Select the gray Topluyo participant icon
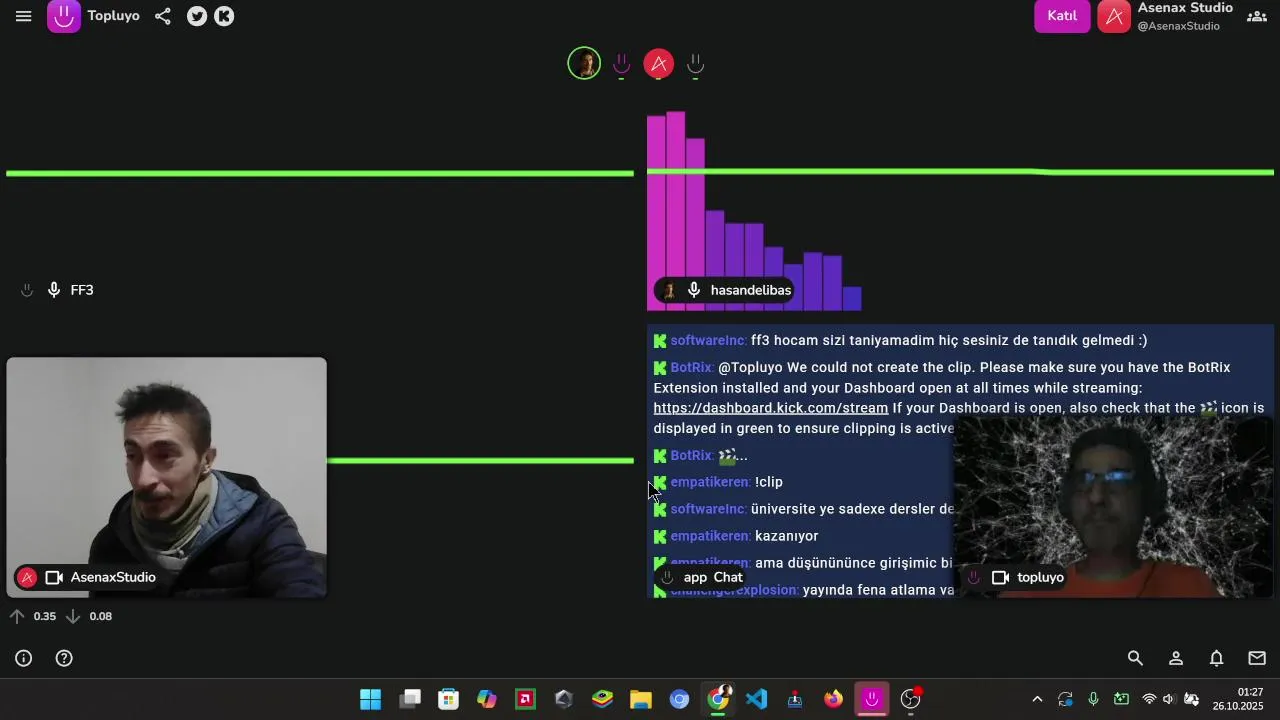 (x=696, y=64)
